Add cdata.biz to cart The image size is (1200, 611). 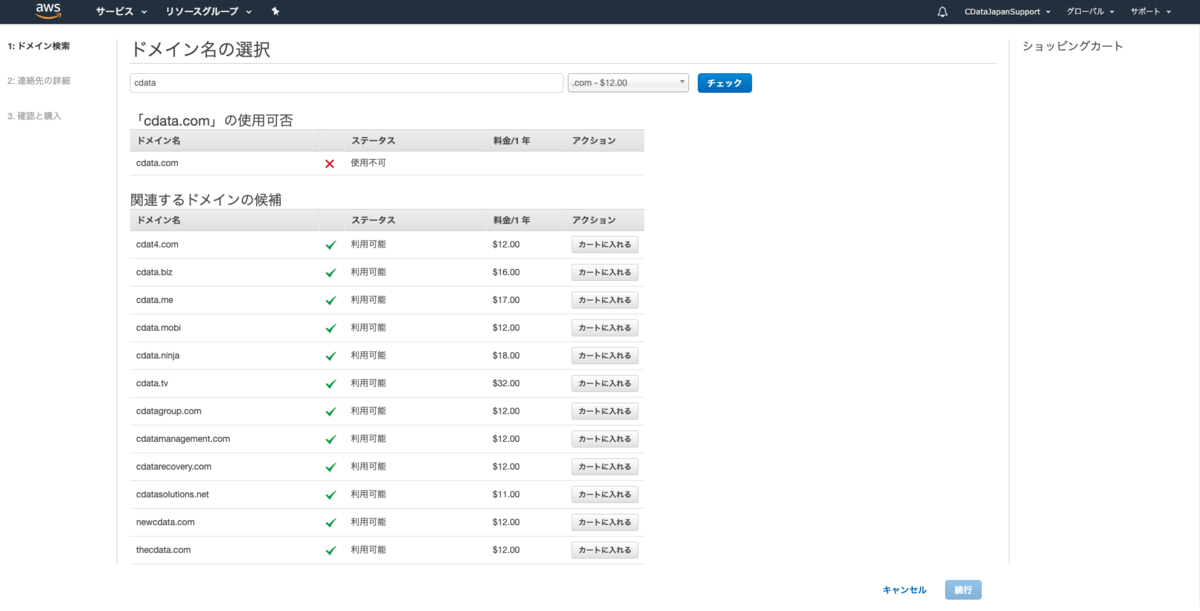[x=605, y=272]
